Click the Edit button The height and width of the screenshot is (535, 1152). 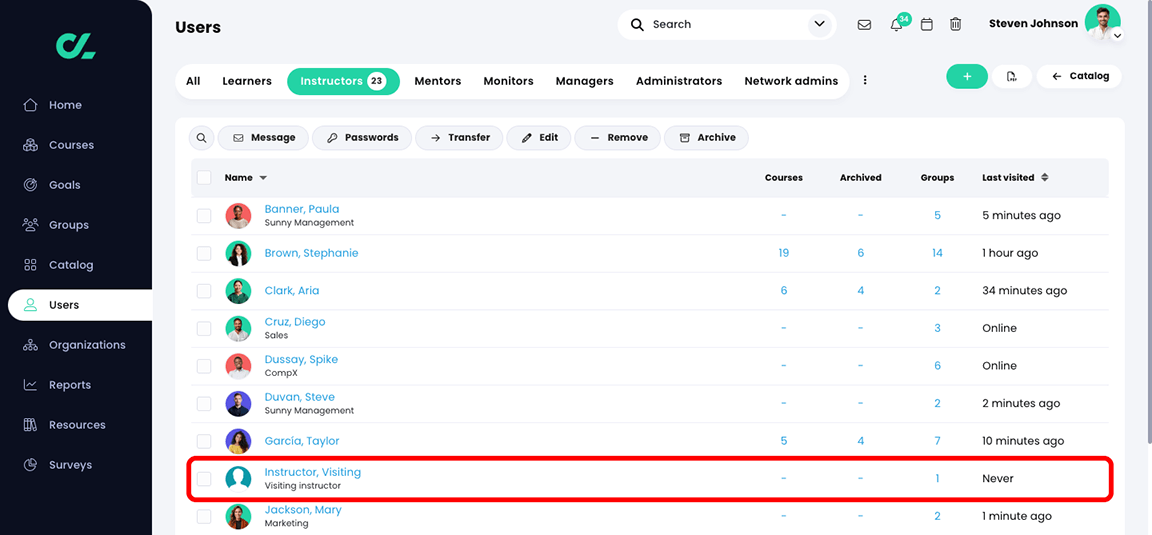click(539, 137)
